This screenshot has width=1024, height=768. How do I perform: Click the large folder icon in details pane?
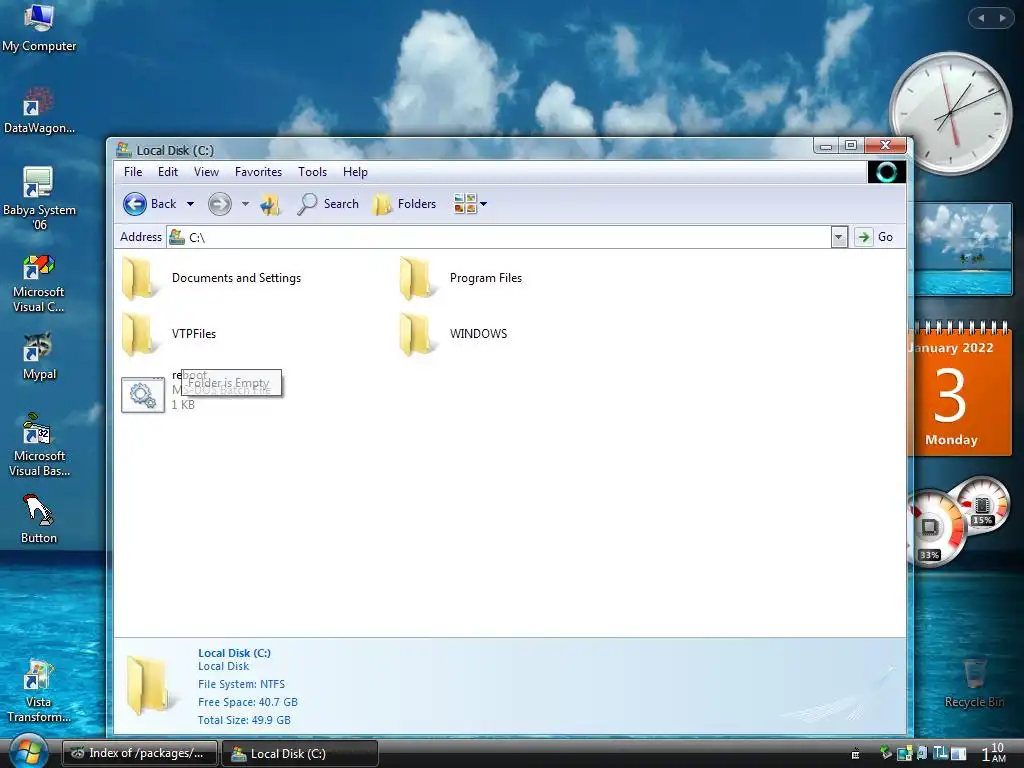[x=150, y=684]
